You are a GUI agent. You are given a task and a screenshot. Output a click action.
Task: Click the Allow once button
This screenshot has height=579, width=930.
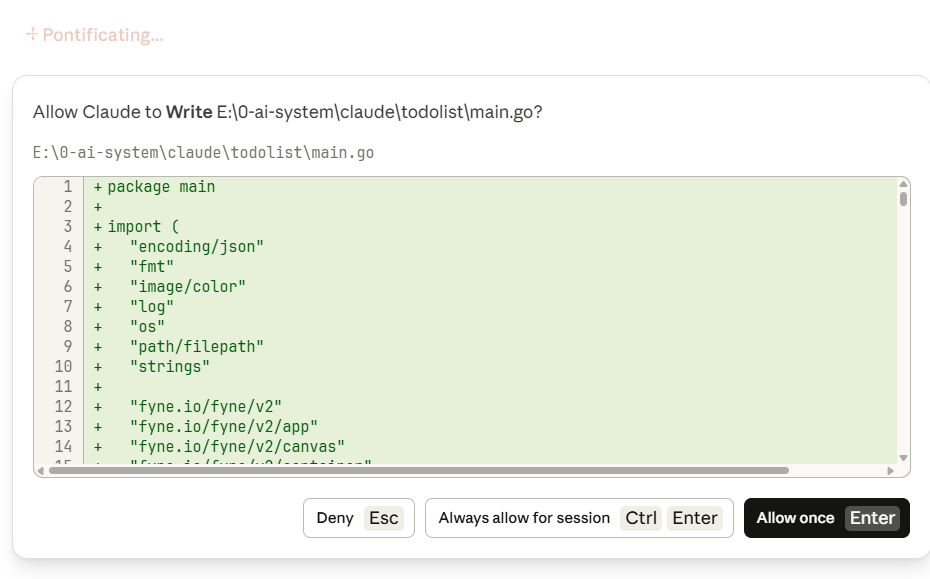pos(826,518)
